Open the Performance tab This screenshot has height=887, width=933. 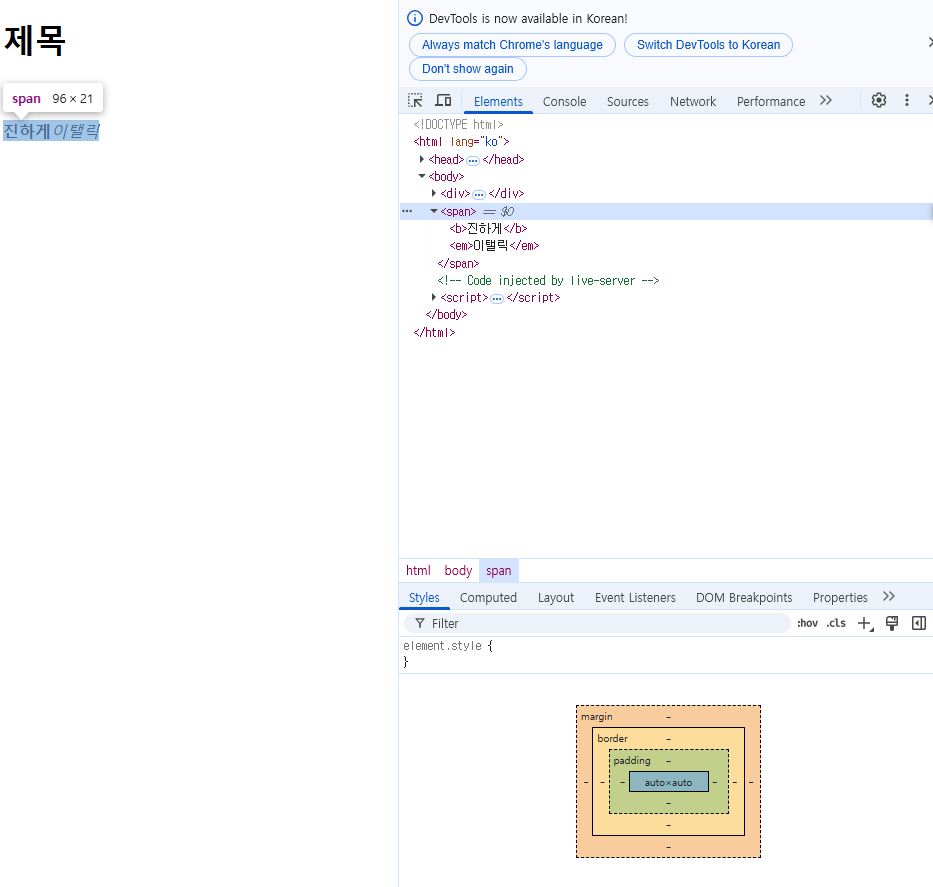(x=771, y=102)
